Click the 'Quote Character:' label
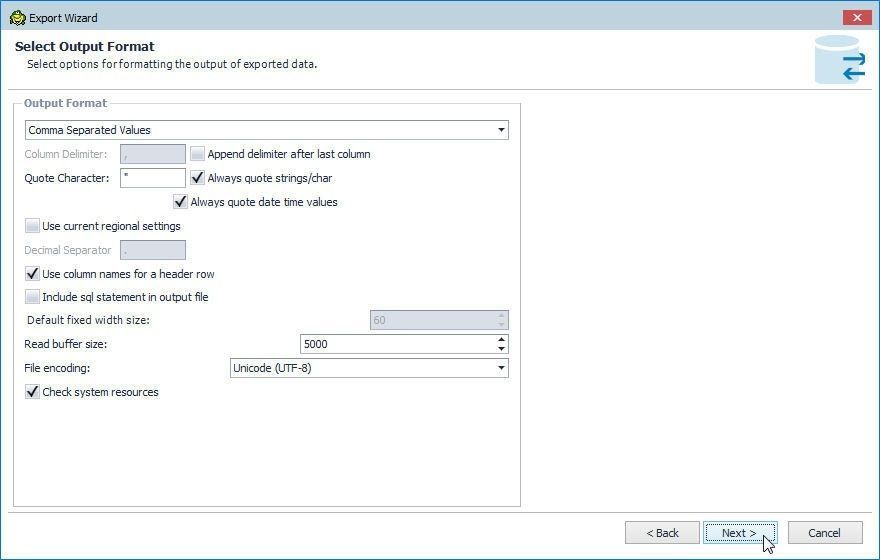 [x=67, y=178]
